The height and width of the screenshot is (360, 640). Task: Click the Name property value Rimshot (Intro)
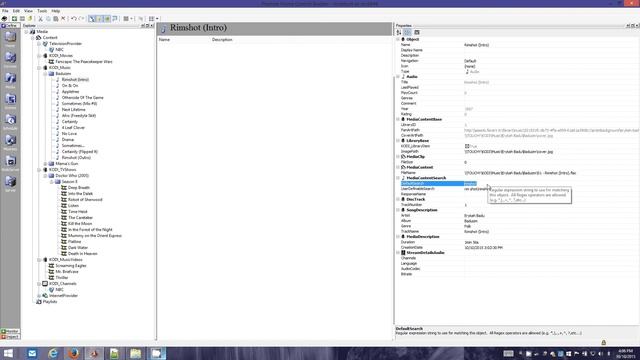[476, 45]
